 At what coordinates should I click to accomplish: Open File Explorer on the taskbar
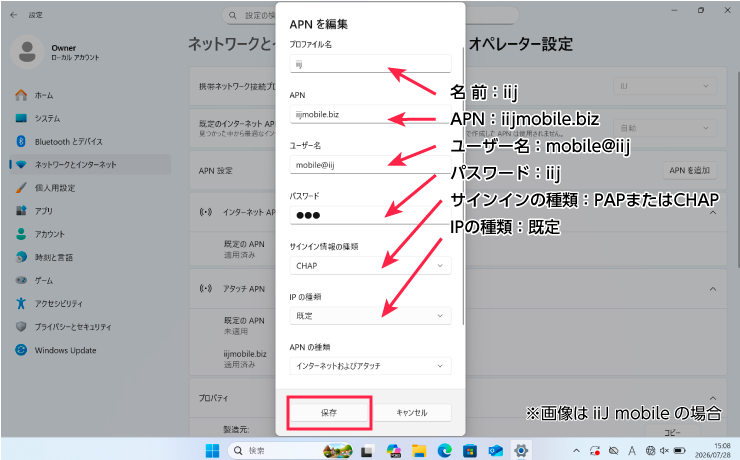419,451
